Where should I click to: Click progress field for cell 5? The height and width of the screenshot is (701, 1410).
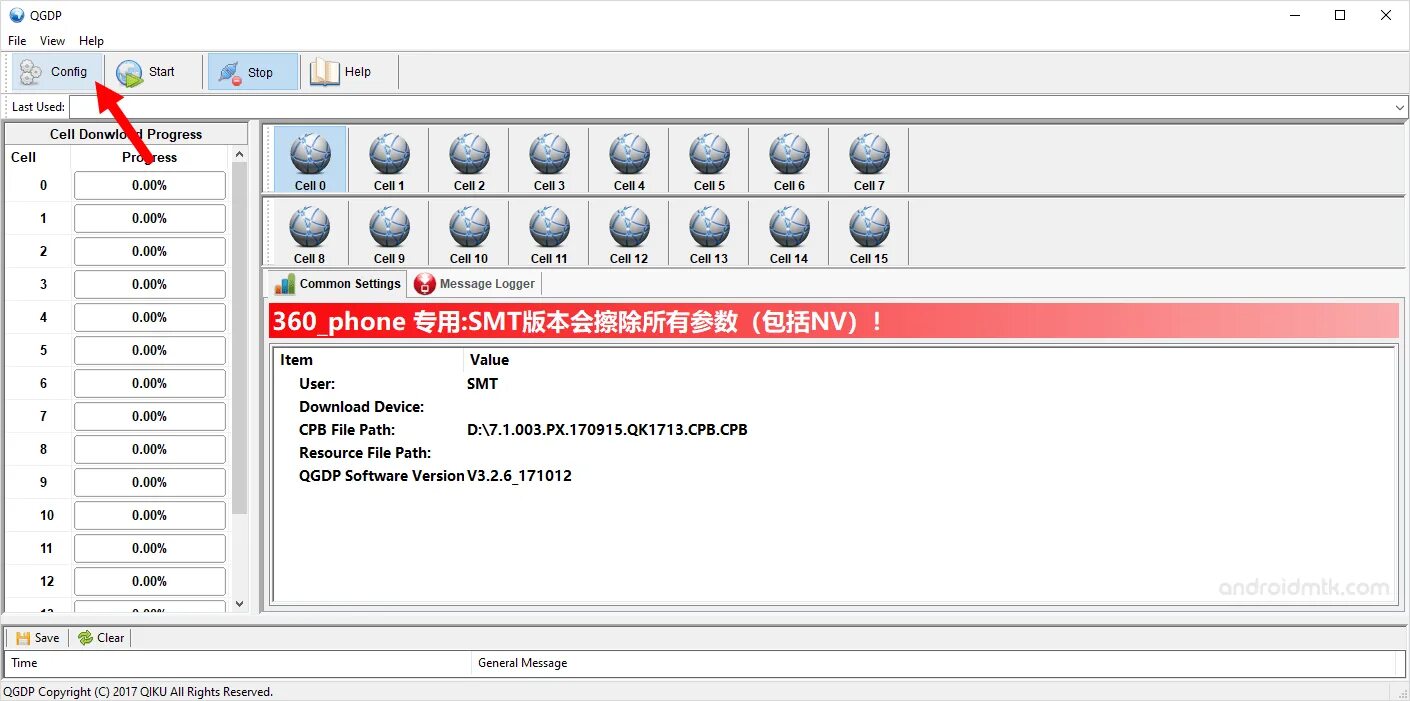click(149, 350)
